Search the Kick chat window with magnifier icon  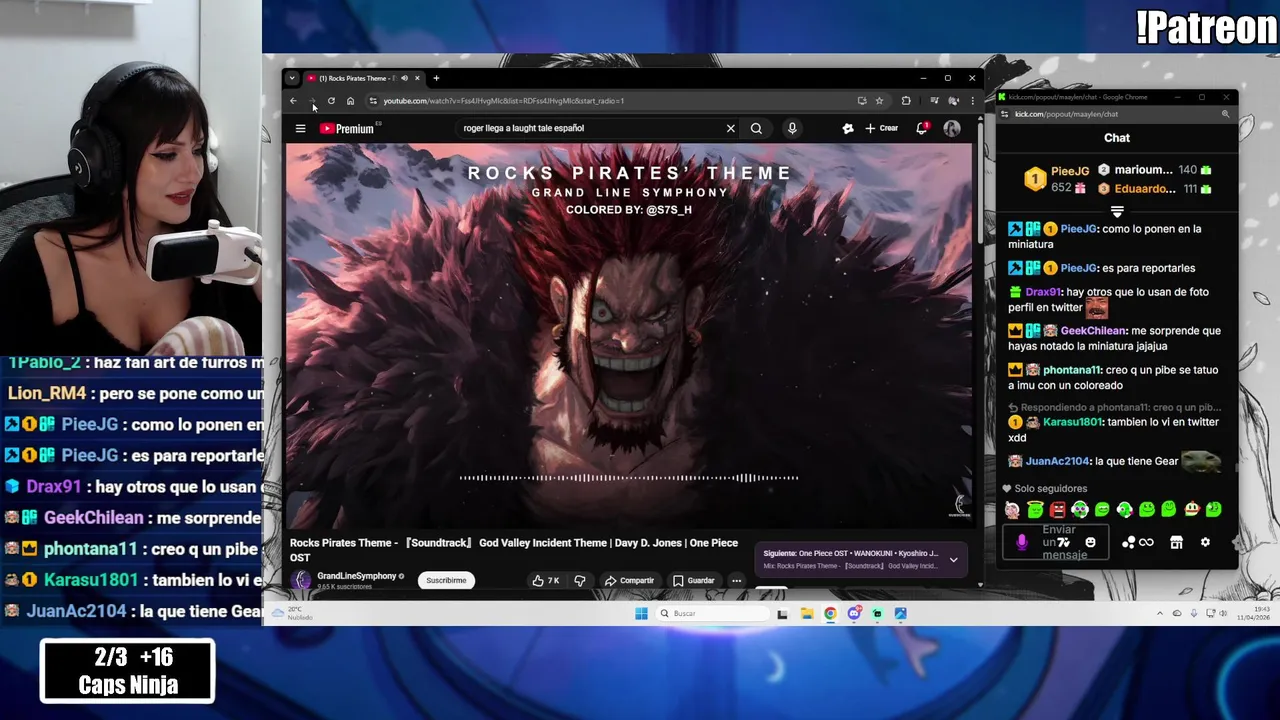point(1225,114)
